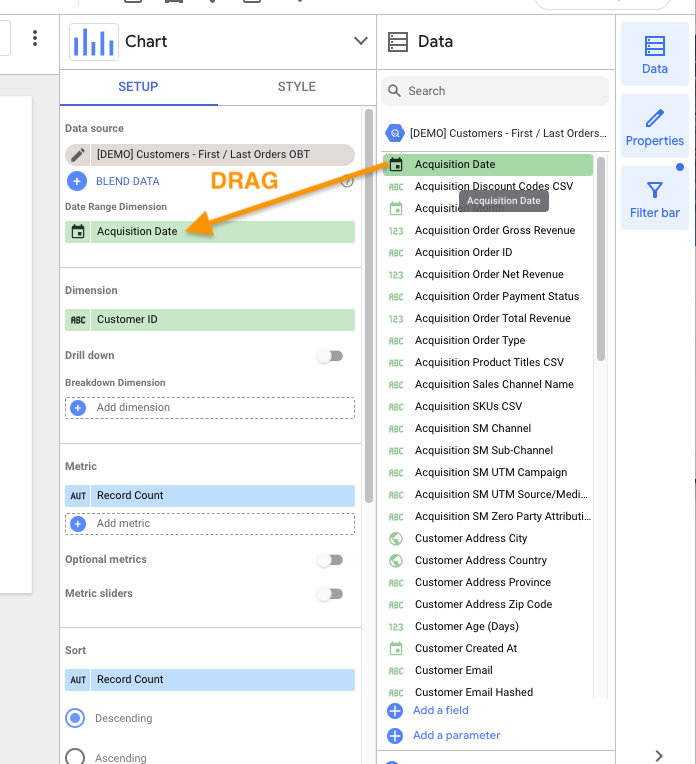Select Acquisition Order ID field
The image size is (696, 764).
click(x=488, y=252)
